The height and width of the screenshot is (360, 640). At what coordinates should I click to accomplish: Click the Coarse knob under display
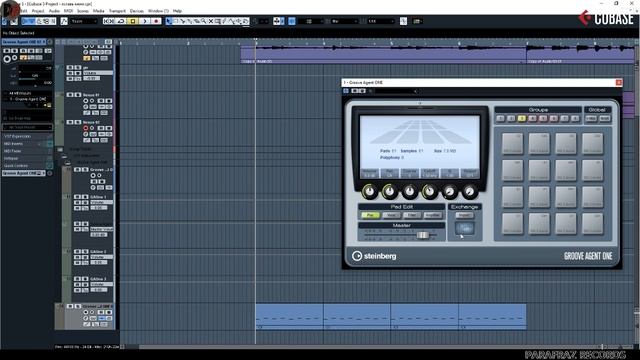pos(409,191)
